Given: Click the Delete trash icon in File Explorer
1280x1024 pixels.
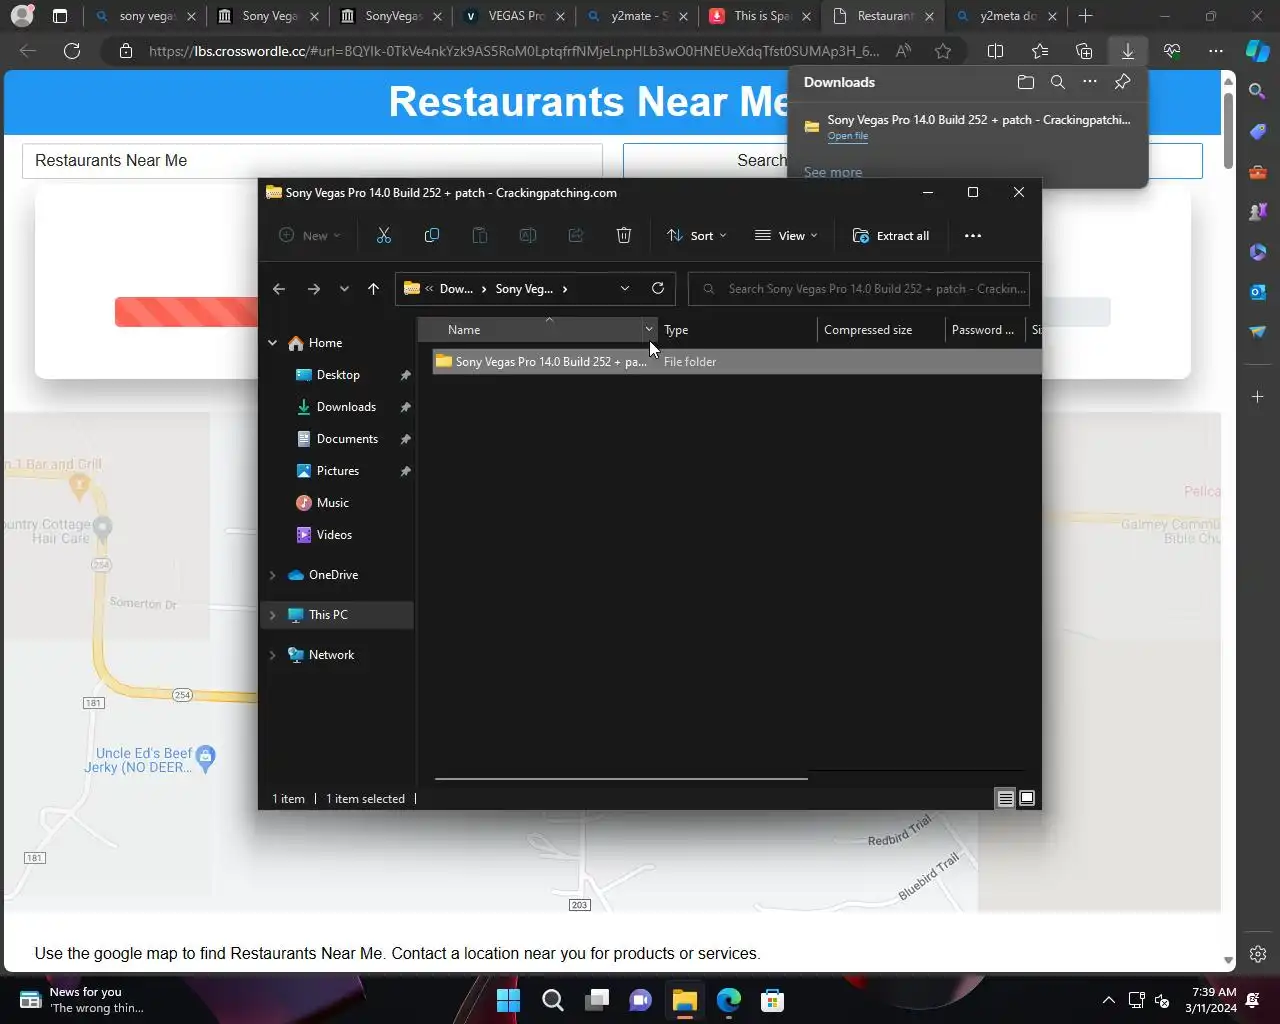Looking at the screenshot, I should pyautogui.click(x=624, y=236).
